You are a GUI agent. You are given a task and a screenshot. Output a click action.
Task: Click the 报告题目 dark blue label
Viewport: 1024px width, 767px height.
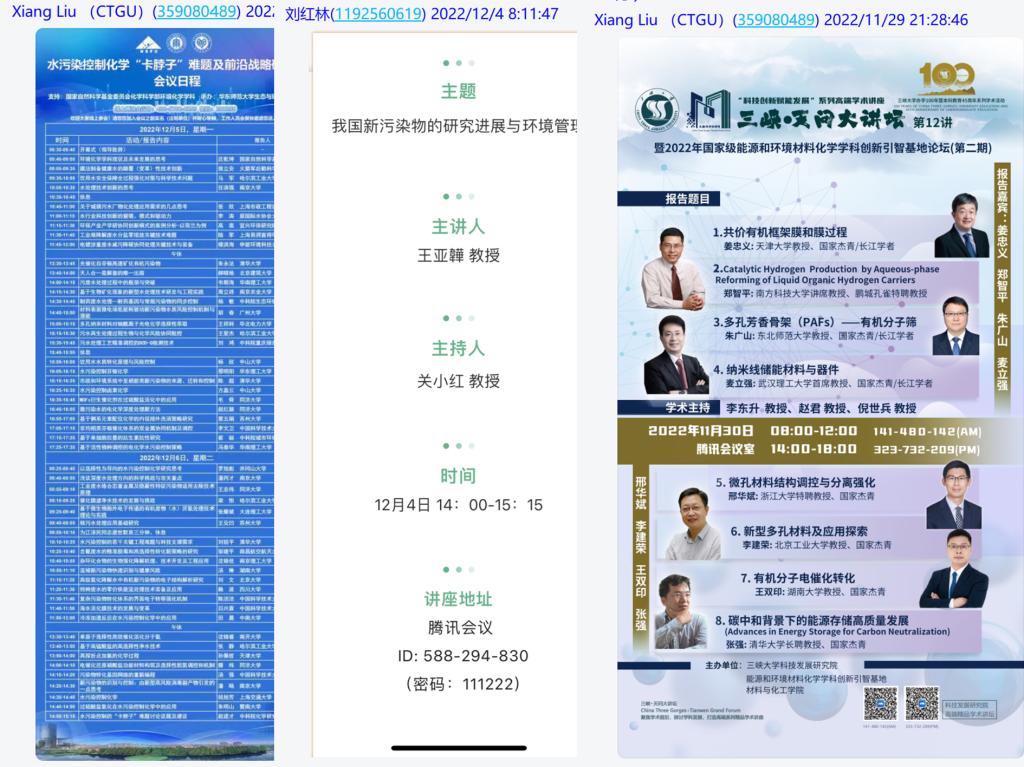[x=687, y=199]
